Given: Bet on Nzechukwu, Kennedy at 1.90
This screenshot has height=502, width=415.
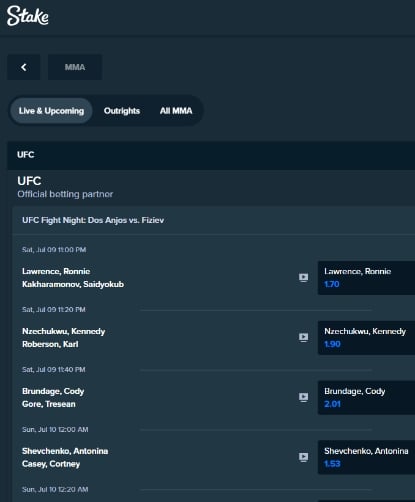Looking at the screenshot, I should [366, 338].
